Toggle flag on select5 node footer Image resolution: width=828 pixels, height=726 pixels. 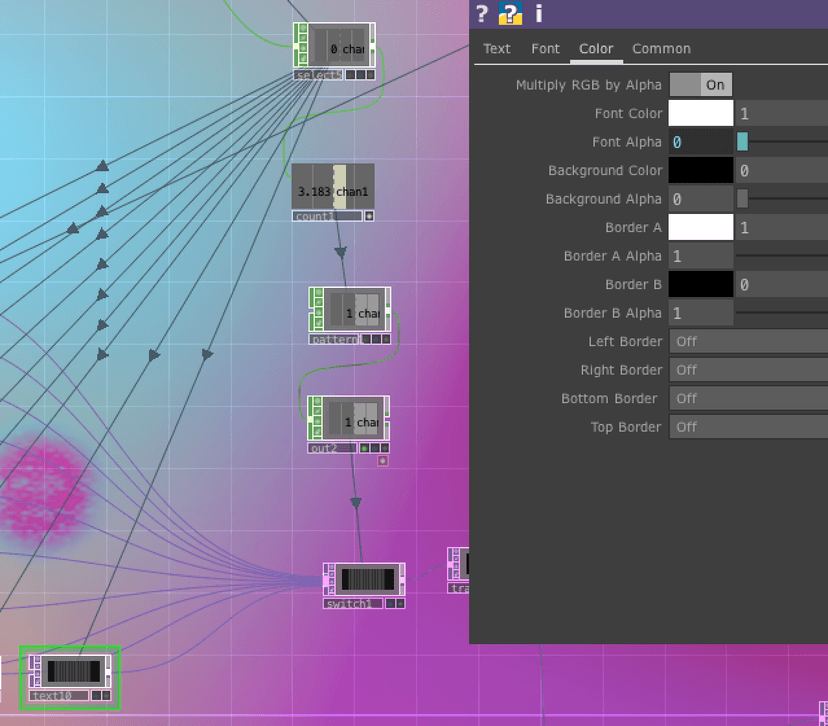(351, 75)
